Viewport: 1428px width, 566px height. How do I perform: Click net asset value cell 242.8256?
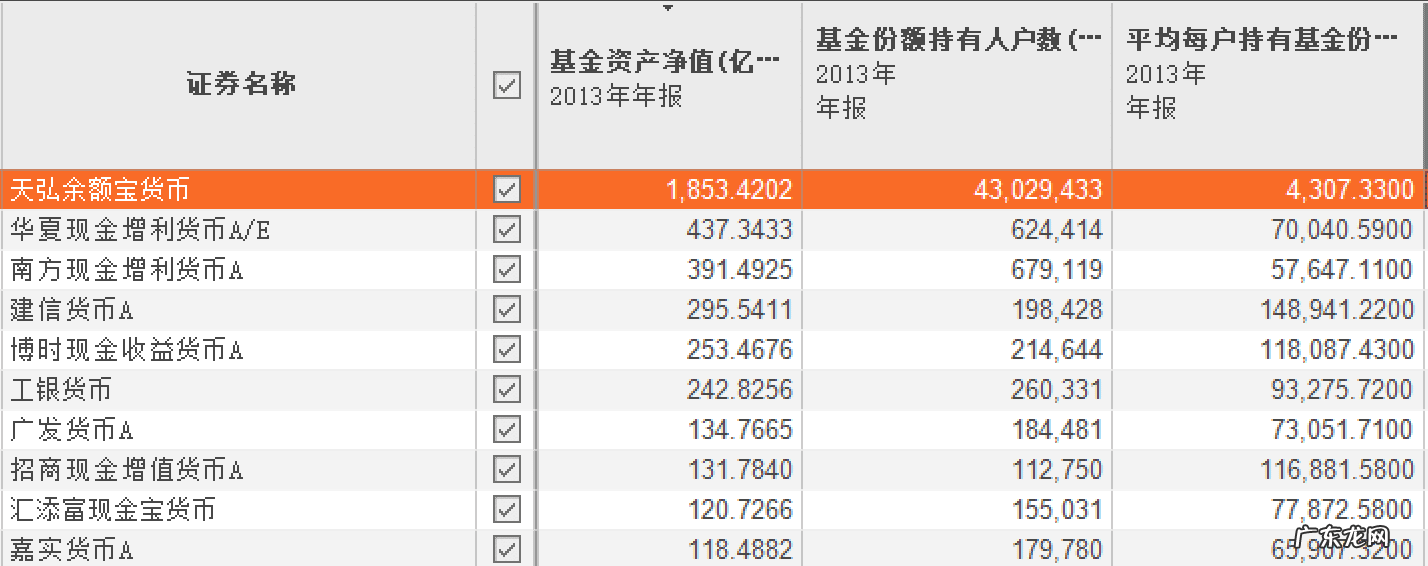pos(669,389)
